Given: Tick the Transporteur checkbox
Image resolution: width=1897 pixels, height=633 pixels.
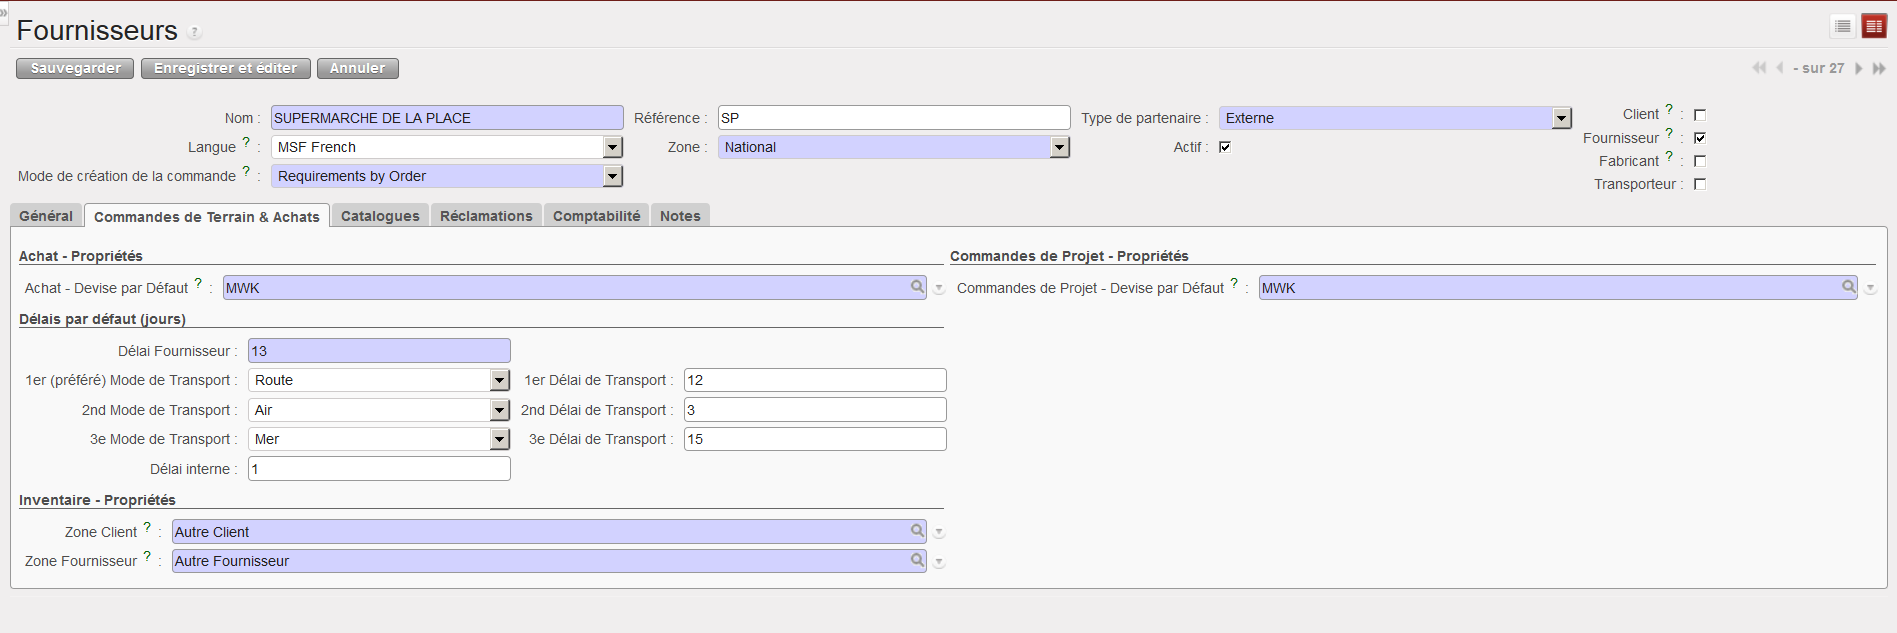Looking at the screenshot, I should tap(1700, 184).
